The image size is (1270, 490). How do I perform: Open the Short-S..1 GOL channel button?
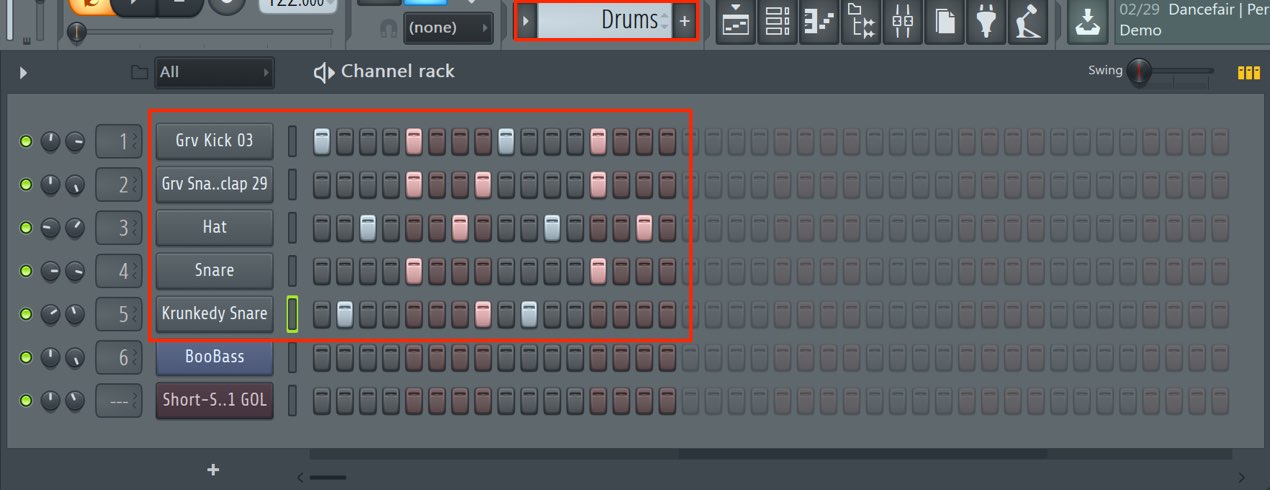[214, 400]
